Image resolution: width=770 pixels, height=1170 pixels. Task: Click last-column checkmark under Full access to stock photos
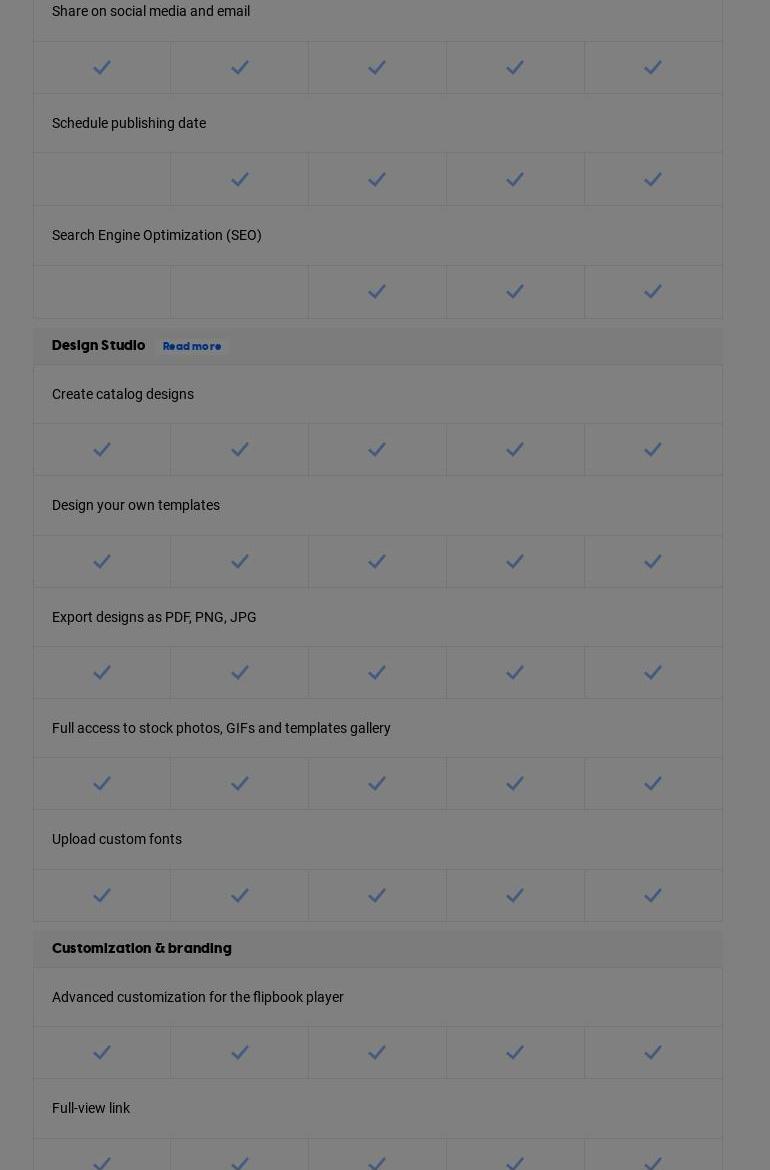[x=653, y=784]
